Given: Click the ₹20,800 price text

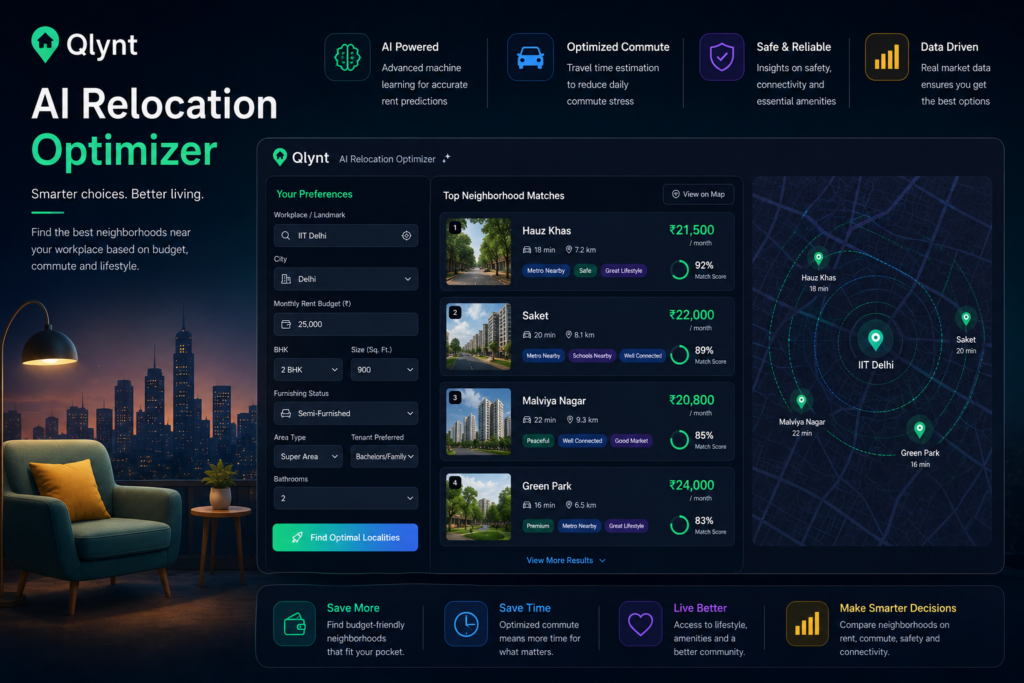Looking at the screenshot, I should [692, 400].
